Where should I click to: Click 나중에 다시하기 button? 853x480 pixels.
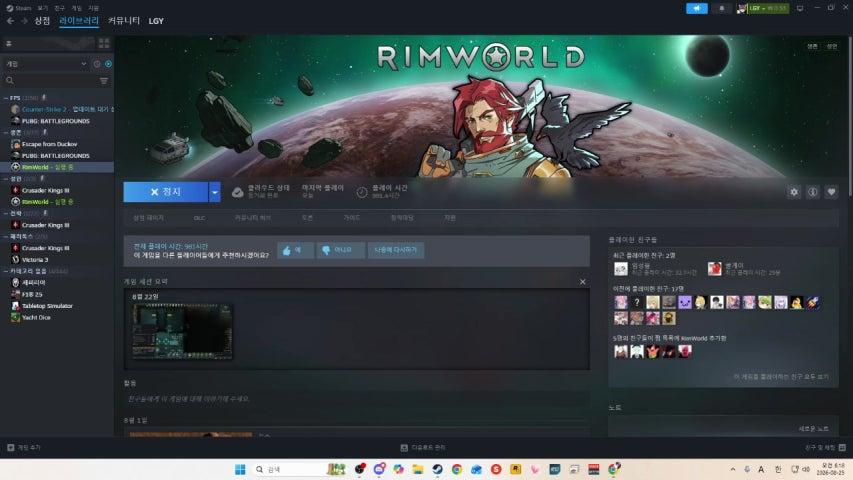395,250
